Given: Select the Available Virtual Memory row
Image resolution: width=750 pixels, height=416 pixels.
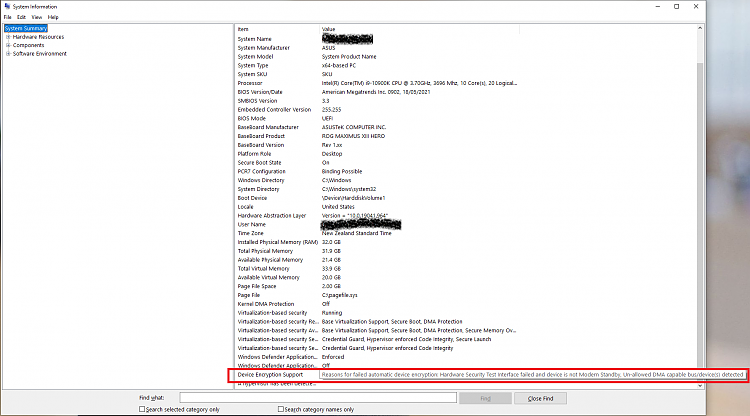Looking at the screenshot, I should [377, 278].
